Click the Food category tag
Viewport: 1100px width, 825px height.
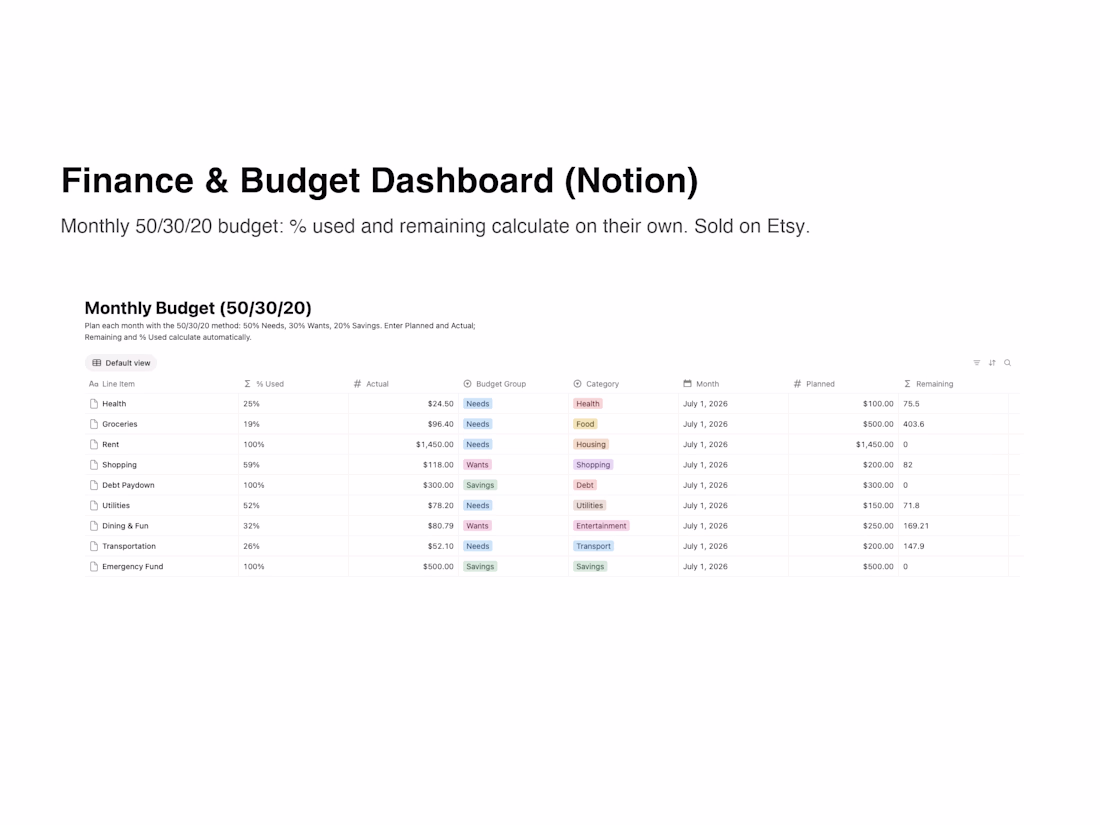tap(585, 424)
